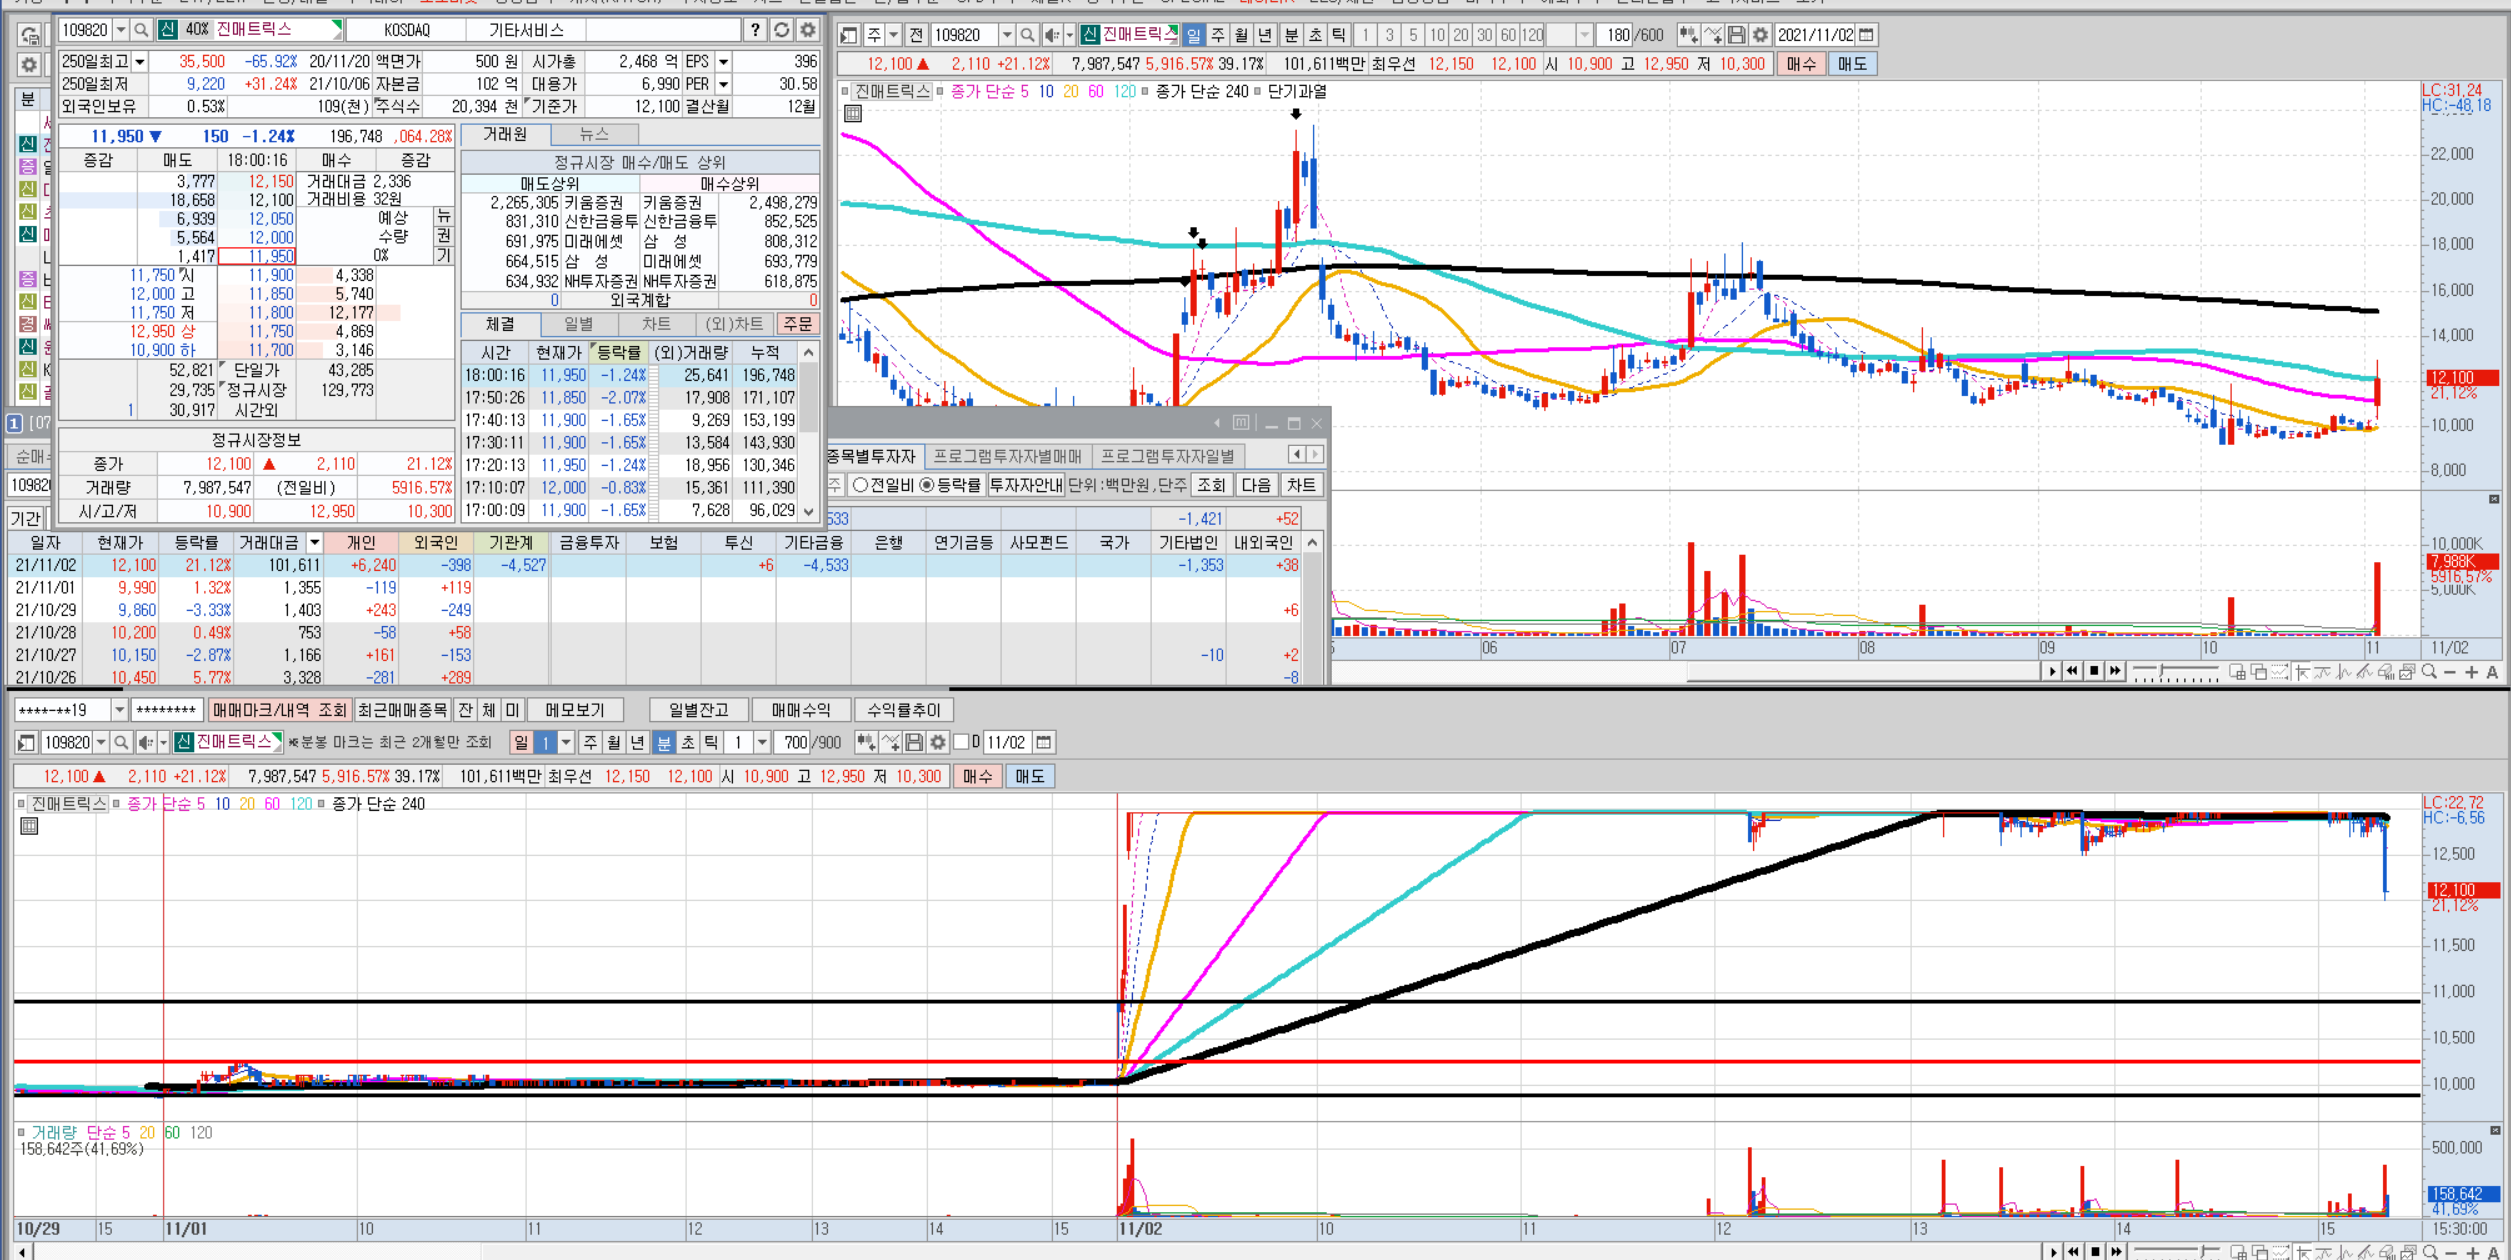Open stock code dropdown in top-left panel
This screenshot has width=2511, height=1260.
click(121, 30)
